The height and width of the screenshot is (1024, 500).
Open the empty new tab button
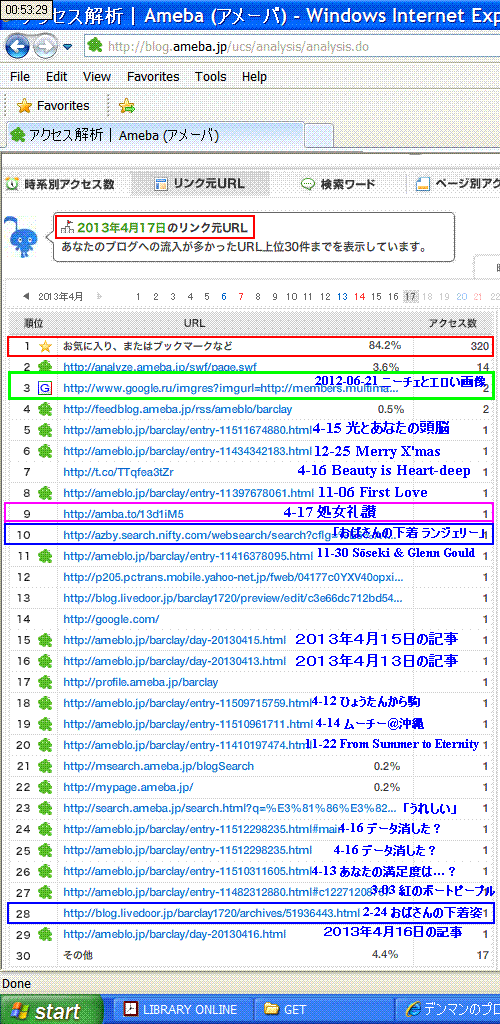click(319, 136)
